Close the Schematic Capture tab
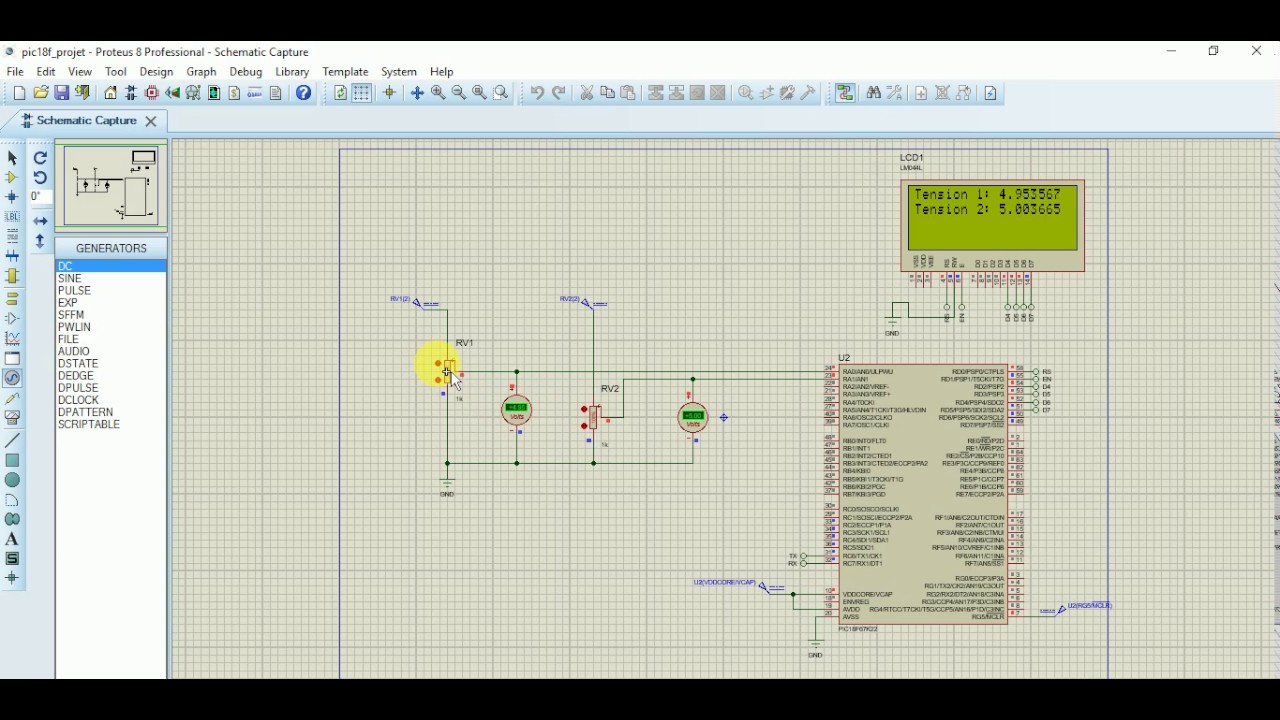Image resolution: width=1280 pixels, height=720 pixels. point(151,121)
